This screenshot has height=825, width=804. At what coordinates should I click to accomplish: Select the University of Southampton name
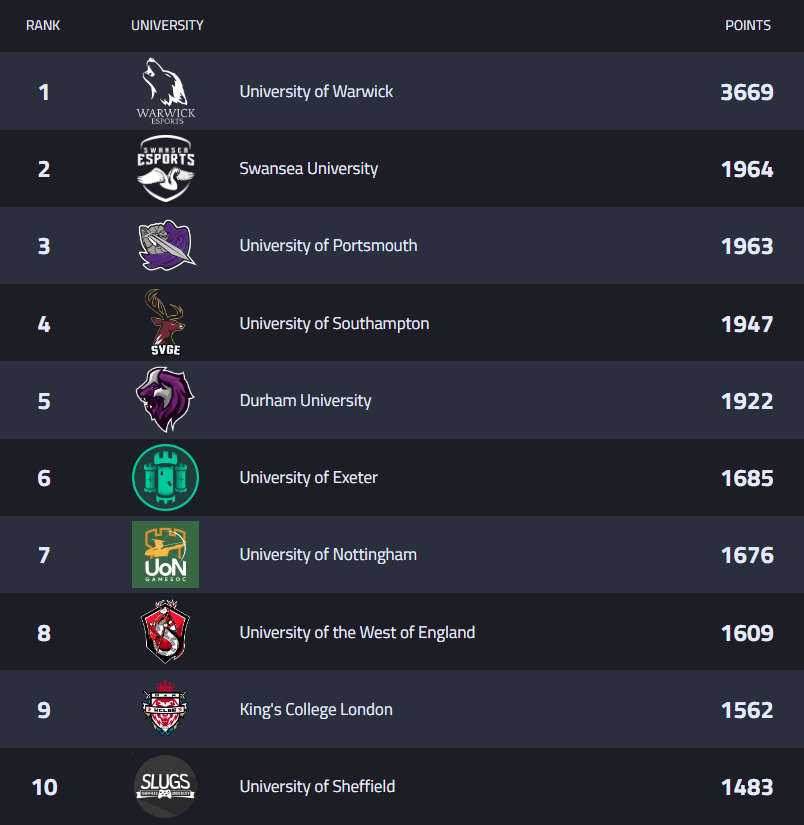coord(334,323)
